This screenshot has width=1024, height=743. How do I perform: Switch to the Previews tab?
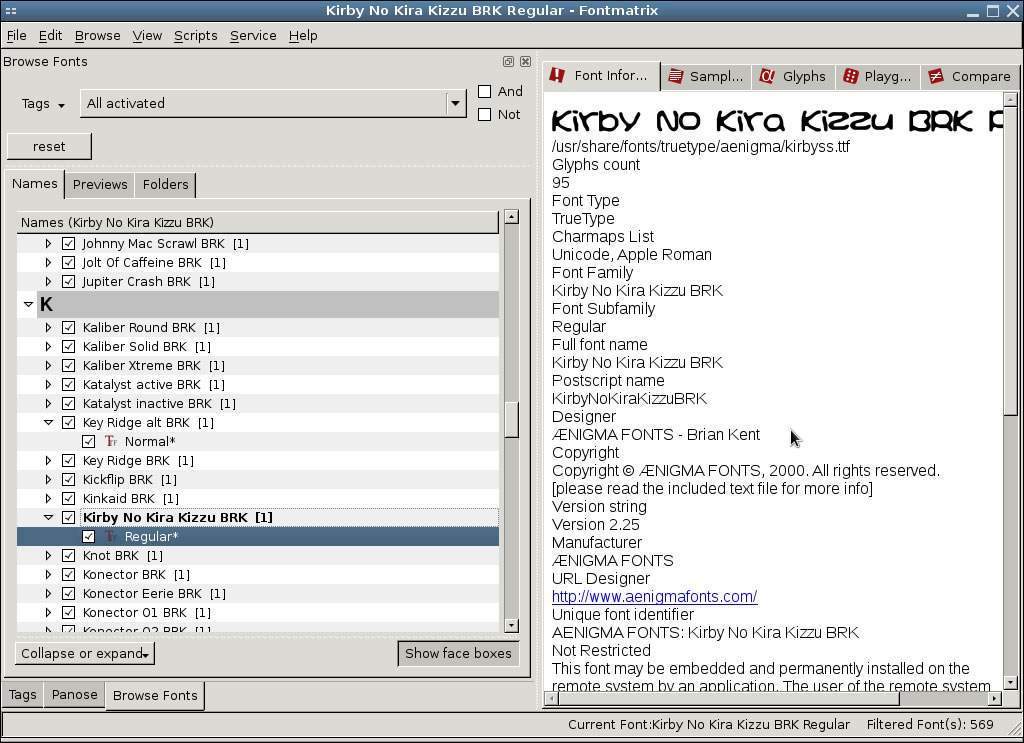pyautogui.click(x=100, y=184)
